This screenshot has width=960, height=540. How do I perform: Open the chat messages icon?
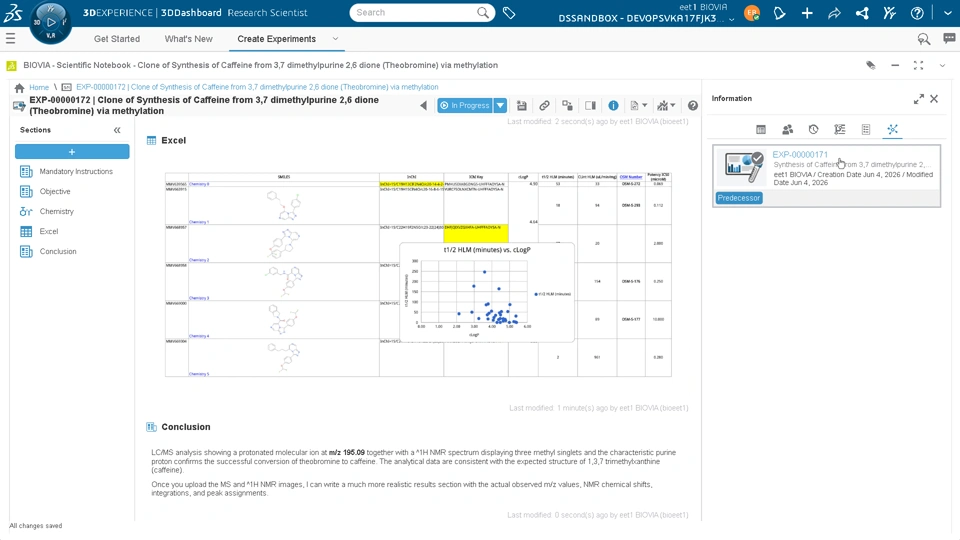[949, 39]
